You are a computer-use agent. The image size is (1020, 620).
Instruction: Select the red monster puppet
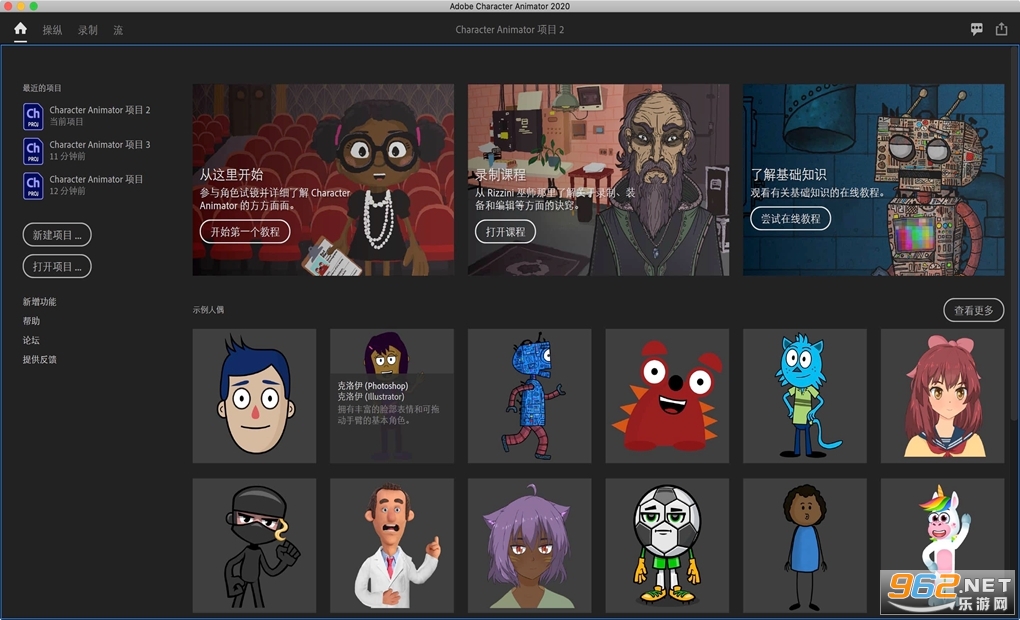coord(667,396)
